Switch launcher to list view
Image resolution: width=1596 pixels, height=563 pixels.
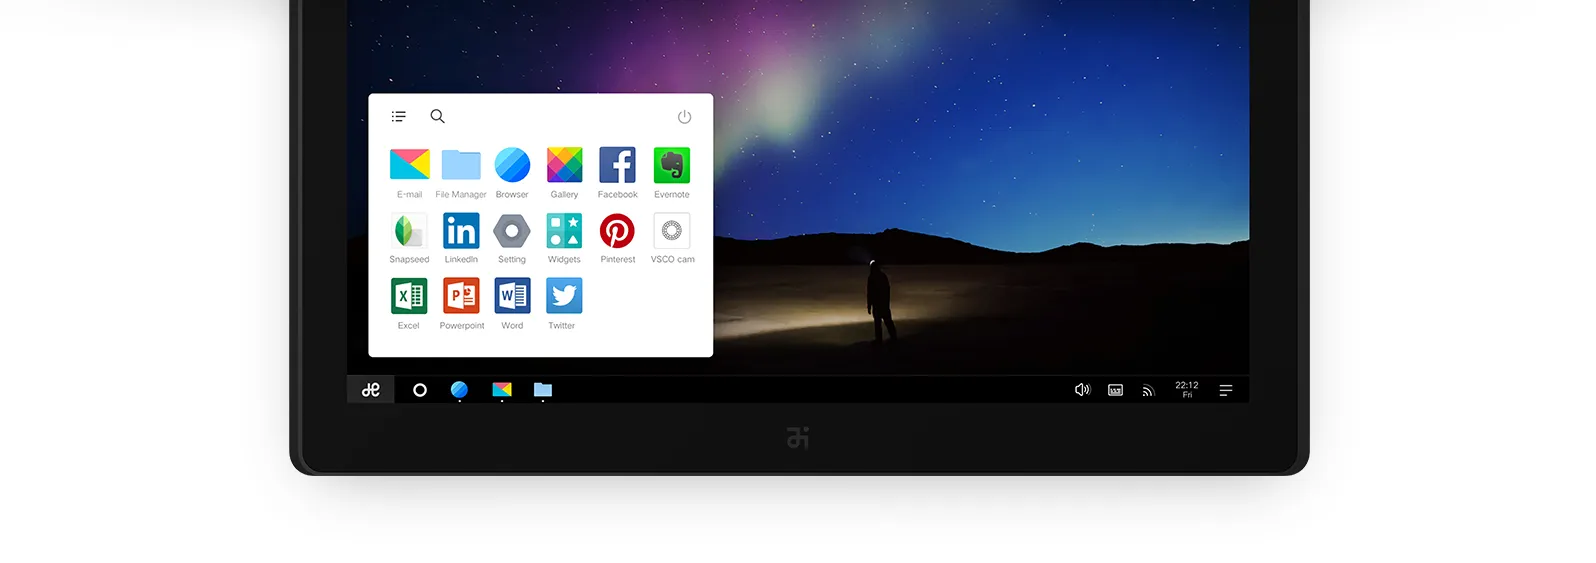pos(398,116)
